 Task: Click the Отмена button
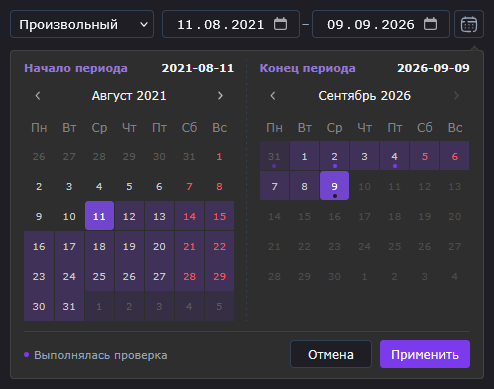331,354
